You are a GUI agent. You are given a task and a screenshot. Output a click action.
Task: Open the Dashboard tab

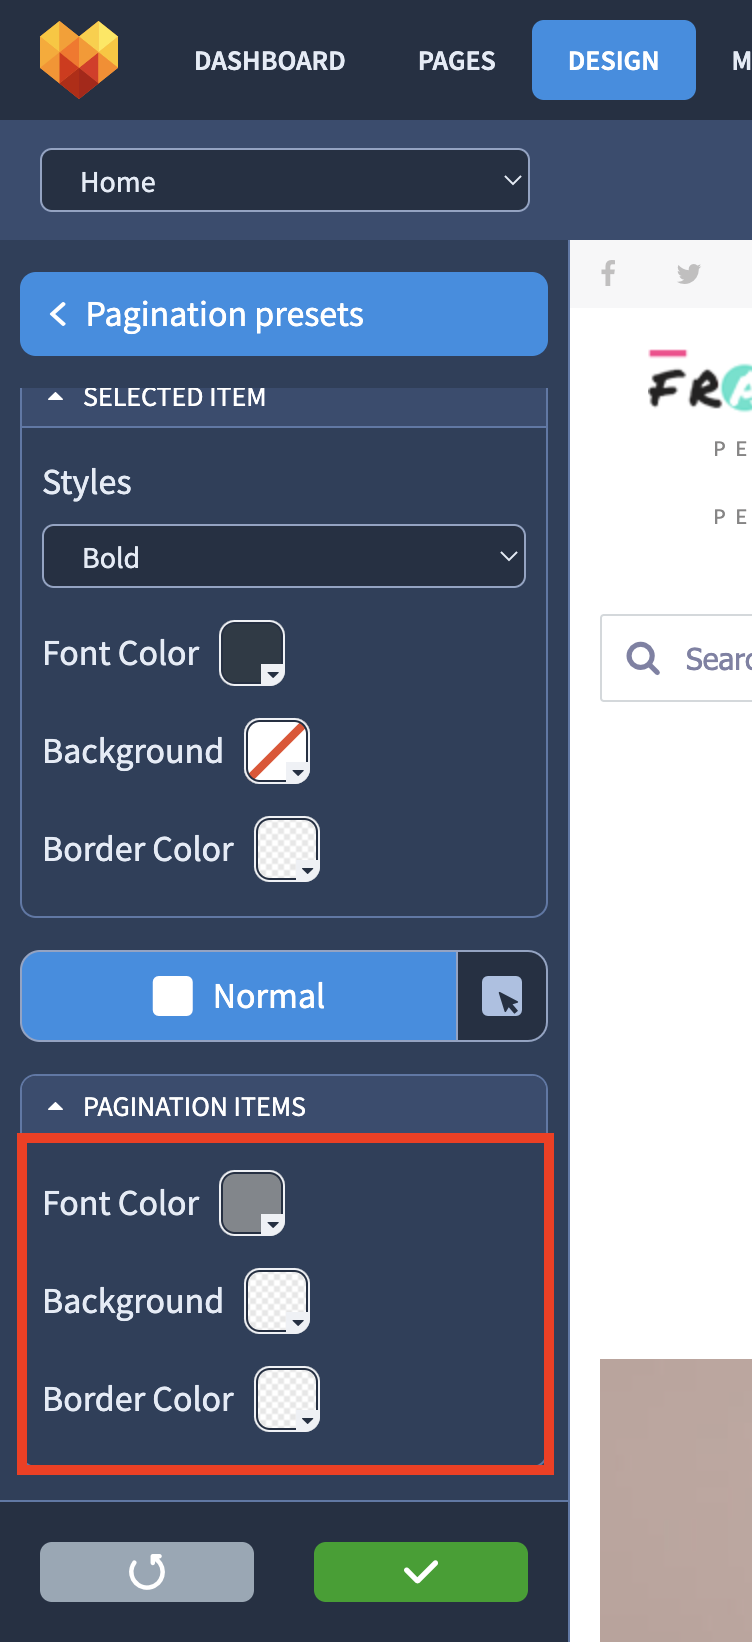270,61
